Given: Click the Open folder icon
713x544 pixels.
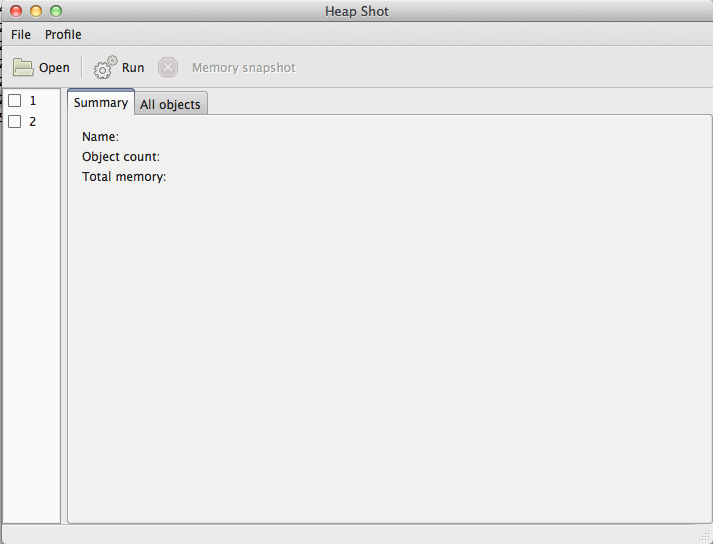Looking at the screenshot, I should 23,68.
